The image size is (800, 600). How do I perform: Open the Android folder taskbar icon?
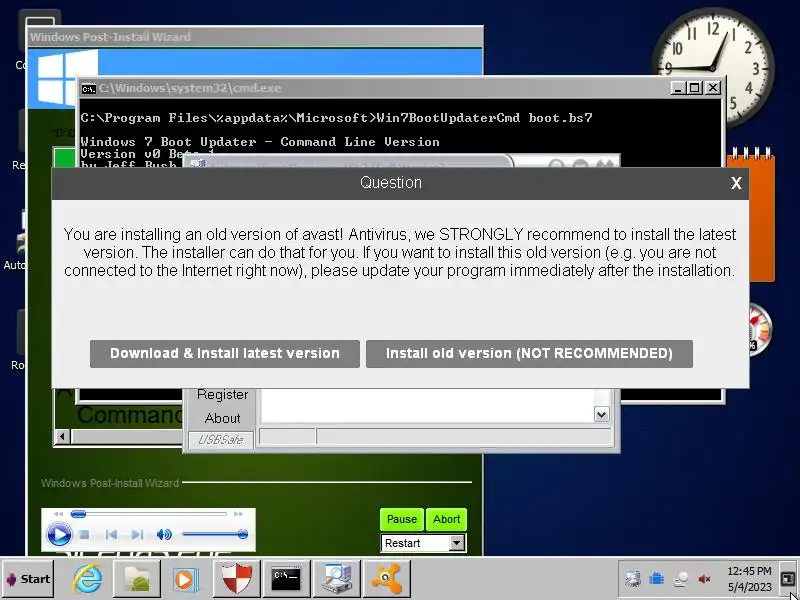[x=137, y=579]
